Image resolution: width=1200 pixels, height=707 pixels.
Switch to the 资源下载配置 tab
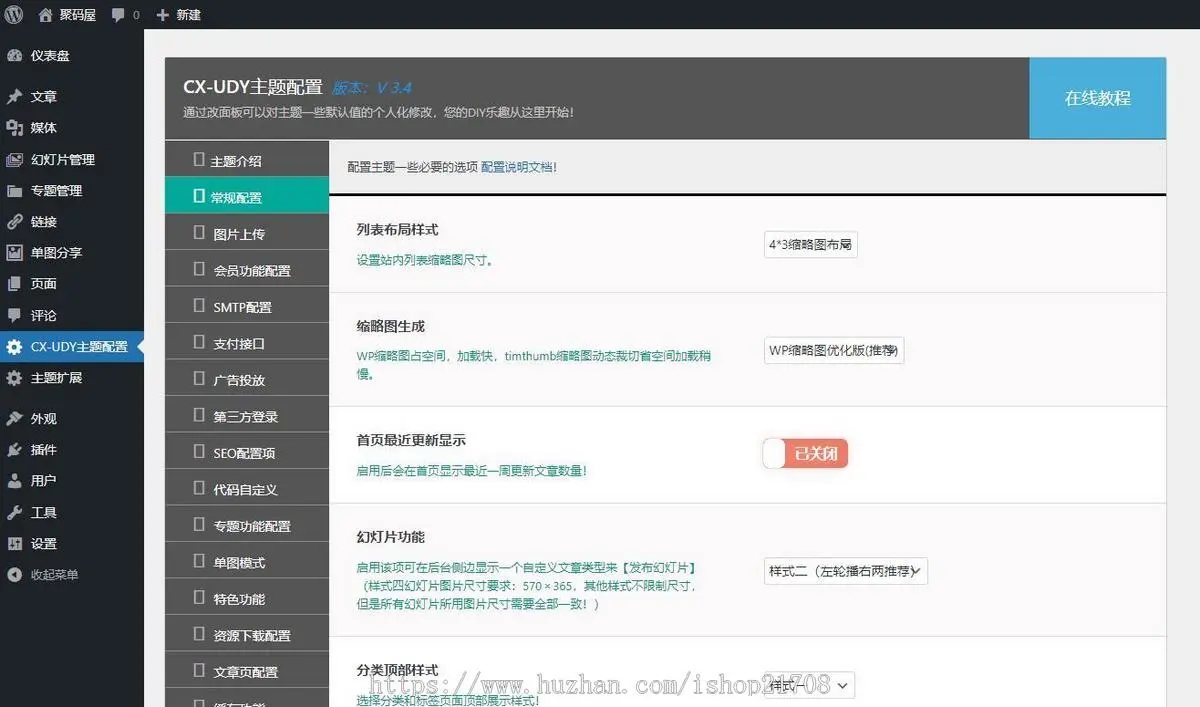coord(247,635)
